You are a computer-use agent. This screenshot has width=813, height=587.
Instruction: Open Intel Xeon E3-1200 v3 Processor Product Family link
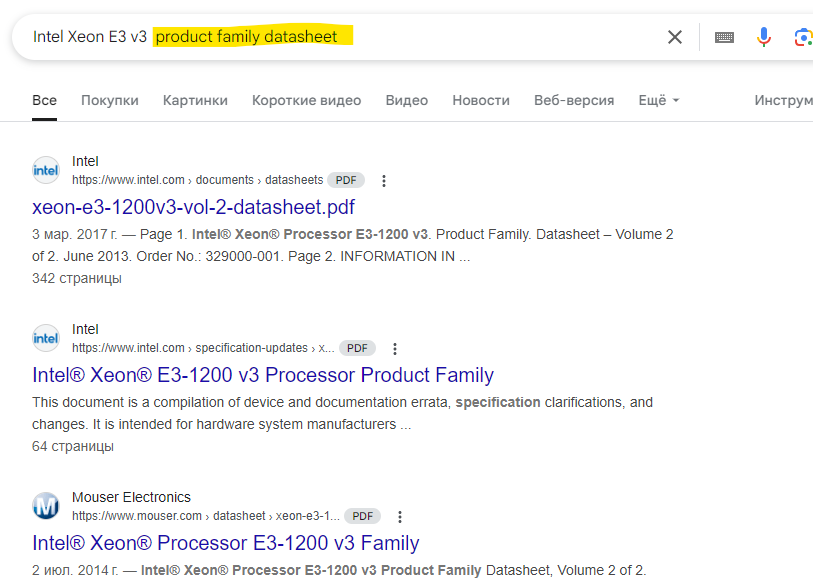(x=263, y=375)
